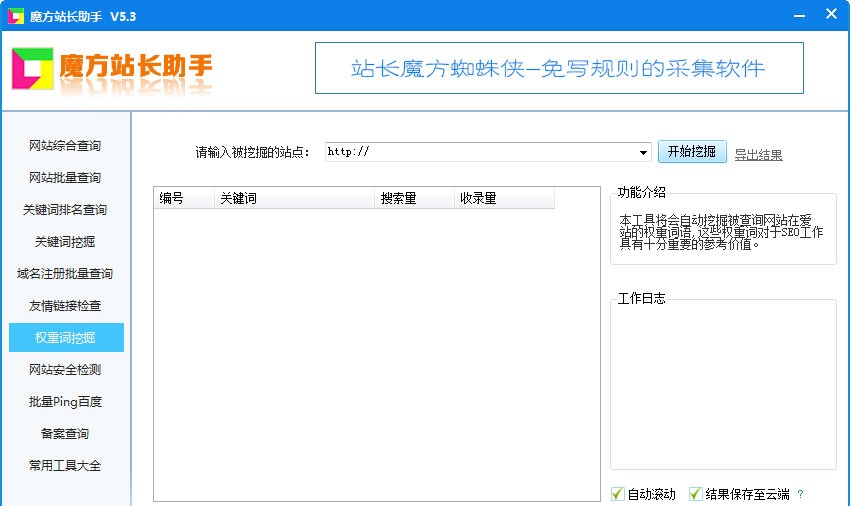Open 网站安全检测 in the sidebar
The image size is (852, 506).
coord(65,370)
